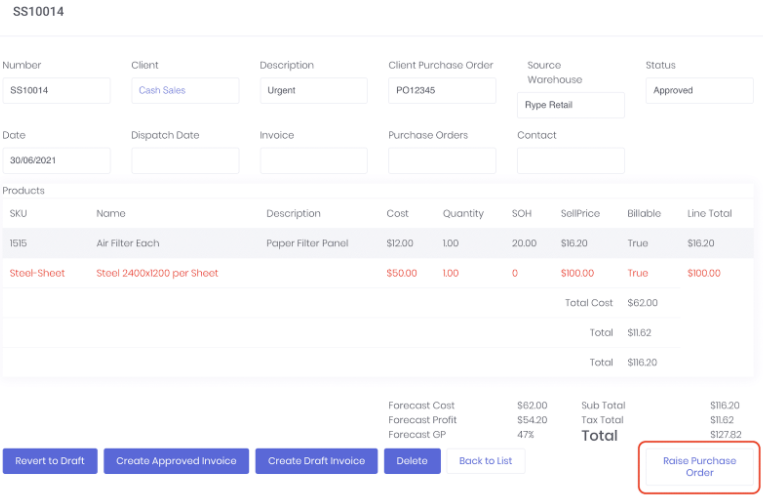The image size is (763, 500).
Task: Select the Air Filter Each product row
Action: (128, 243)
